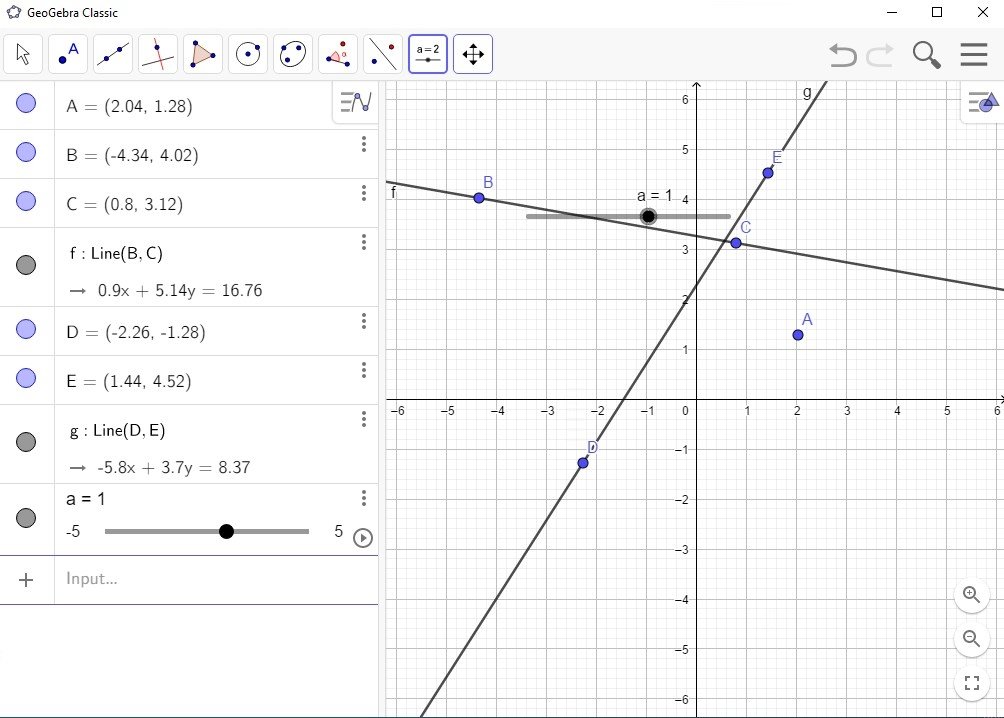Click the g : Line(D, E) definition
1004x718 pixels.
[118, 430]
